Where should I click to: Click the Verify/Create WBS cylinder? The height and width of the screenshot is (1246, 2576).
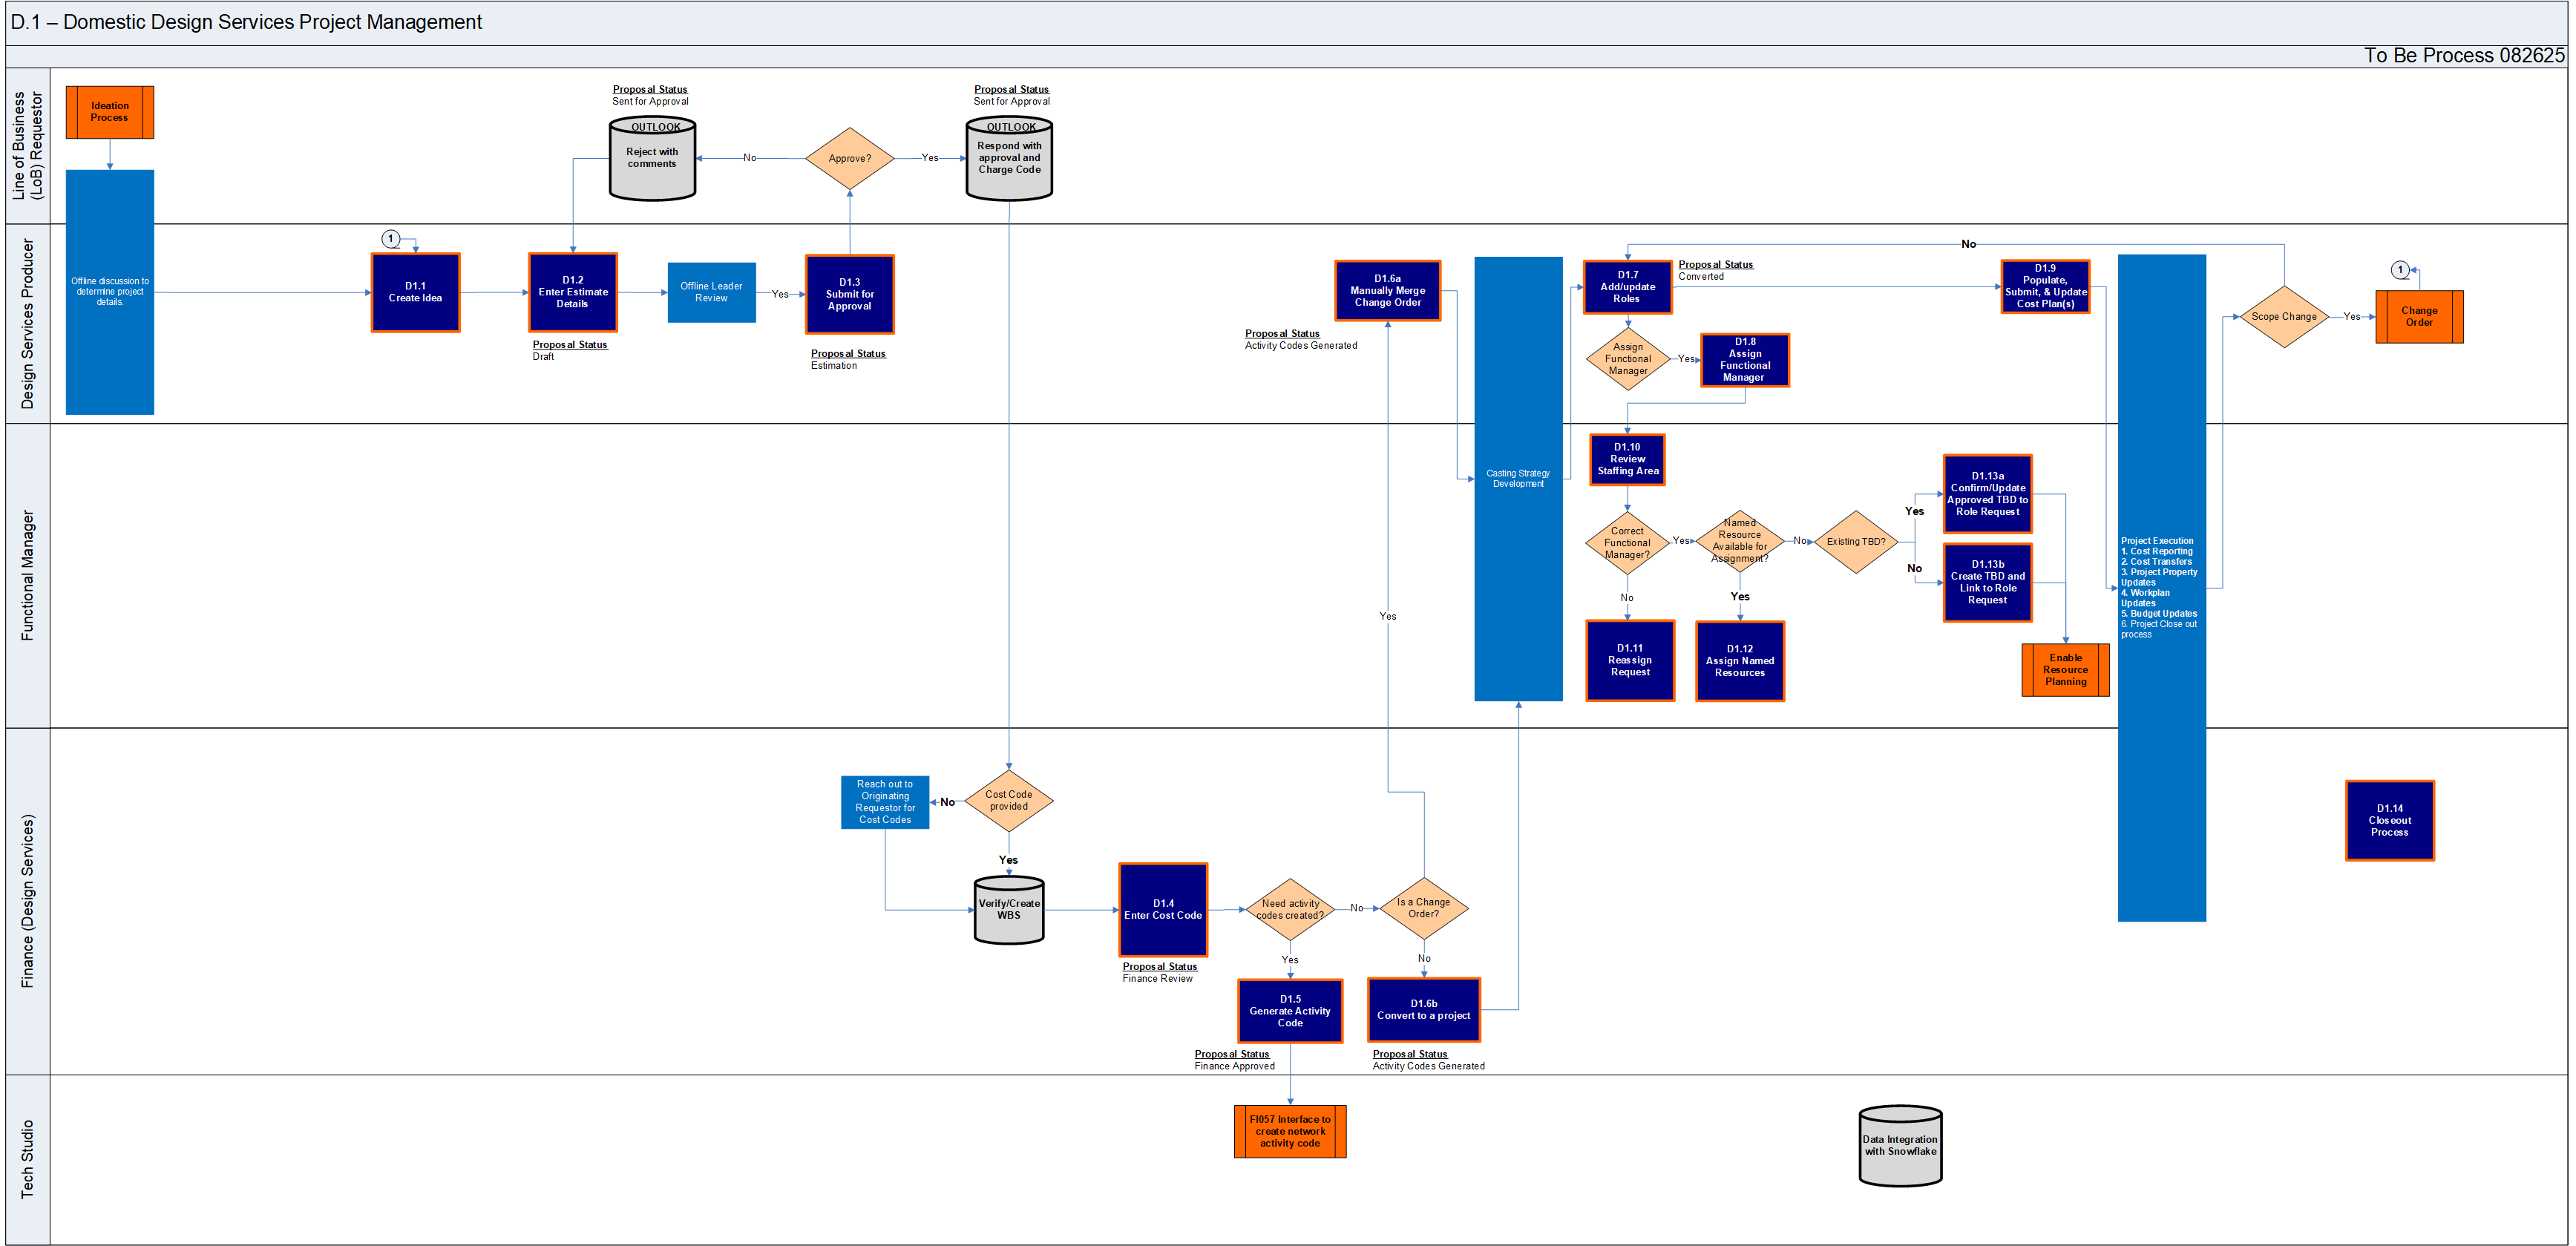click(1008, 910)
